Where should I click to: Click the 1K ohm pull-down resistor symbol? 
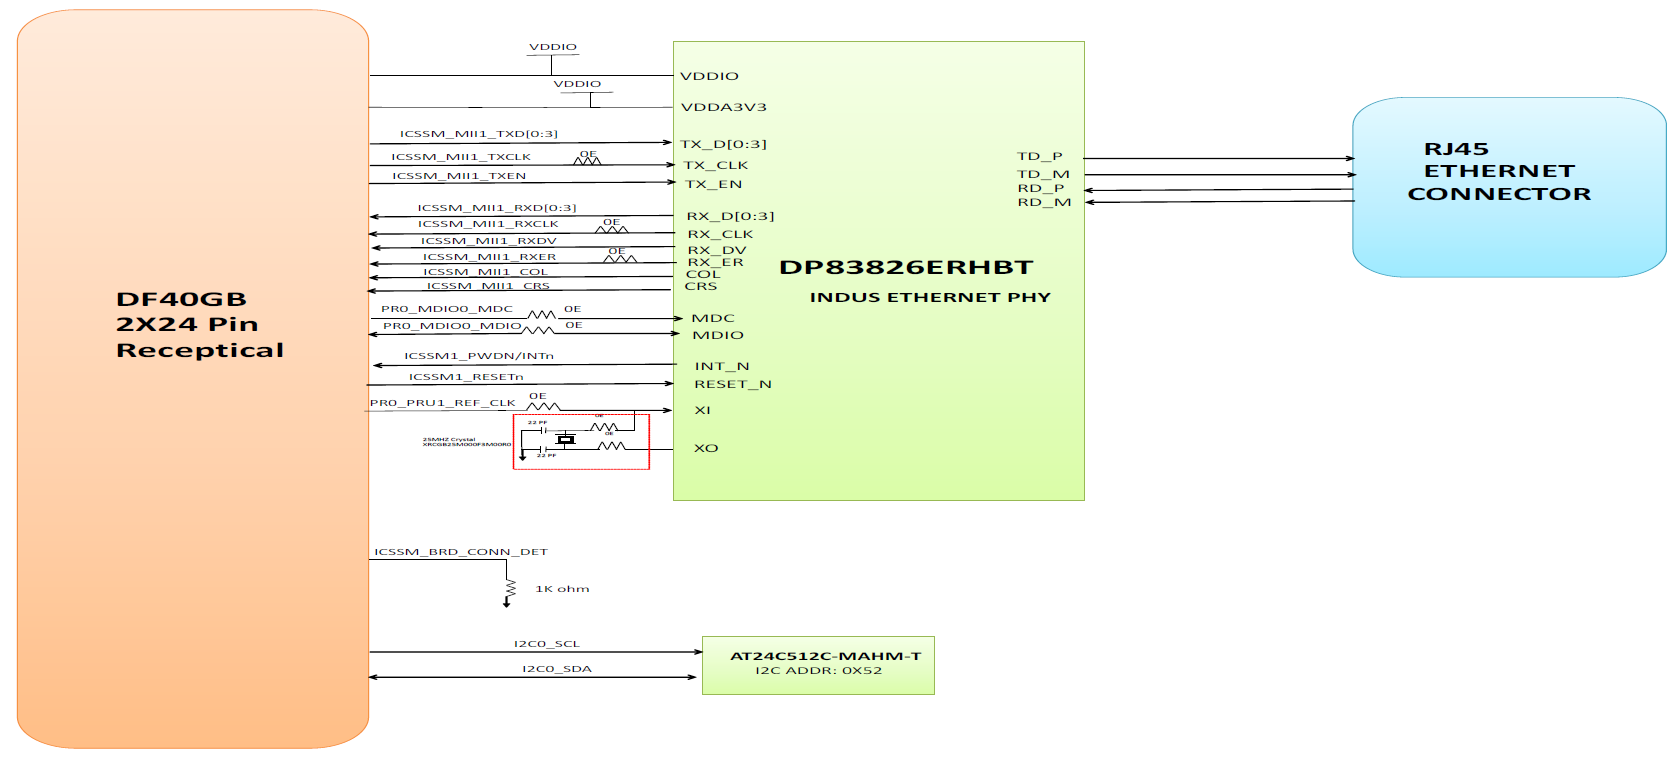pyautogui.click(x=510, y=587)
